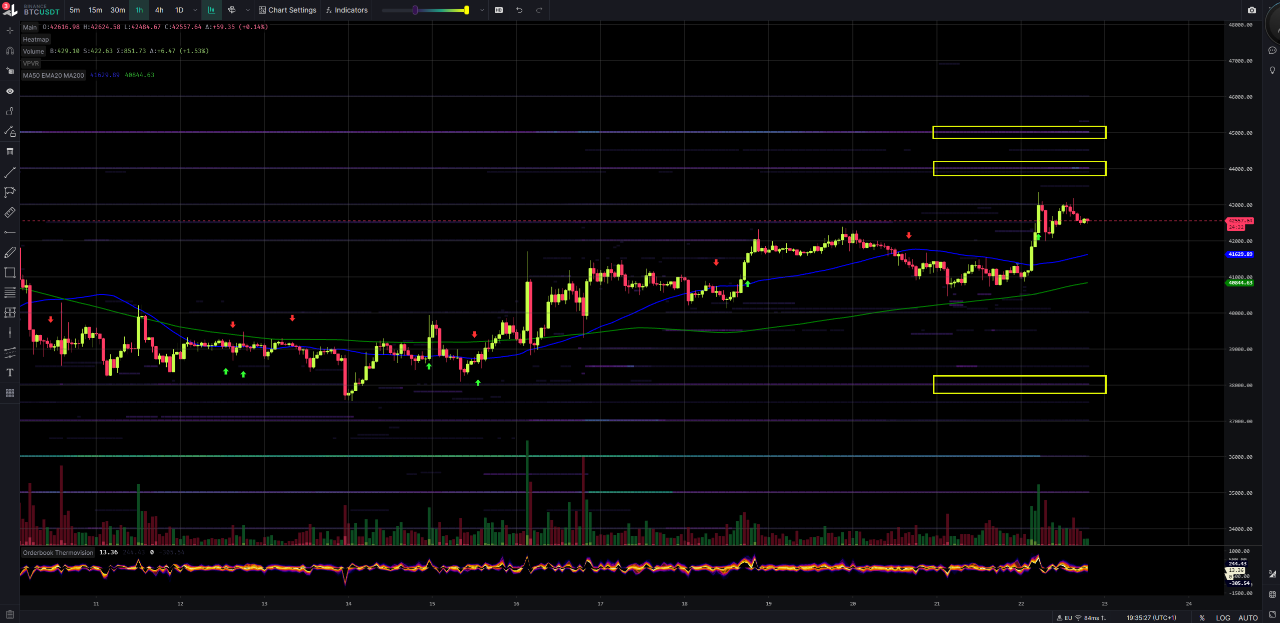This screenshot has width=1280, height=623.
Task: Click the VPVR indicator label
Action: click(31, 63)
